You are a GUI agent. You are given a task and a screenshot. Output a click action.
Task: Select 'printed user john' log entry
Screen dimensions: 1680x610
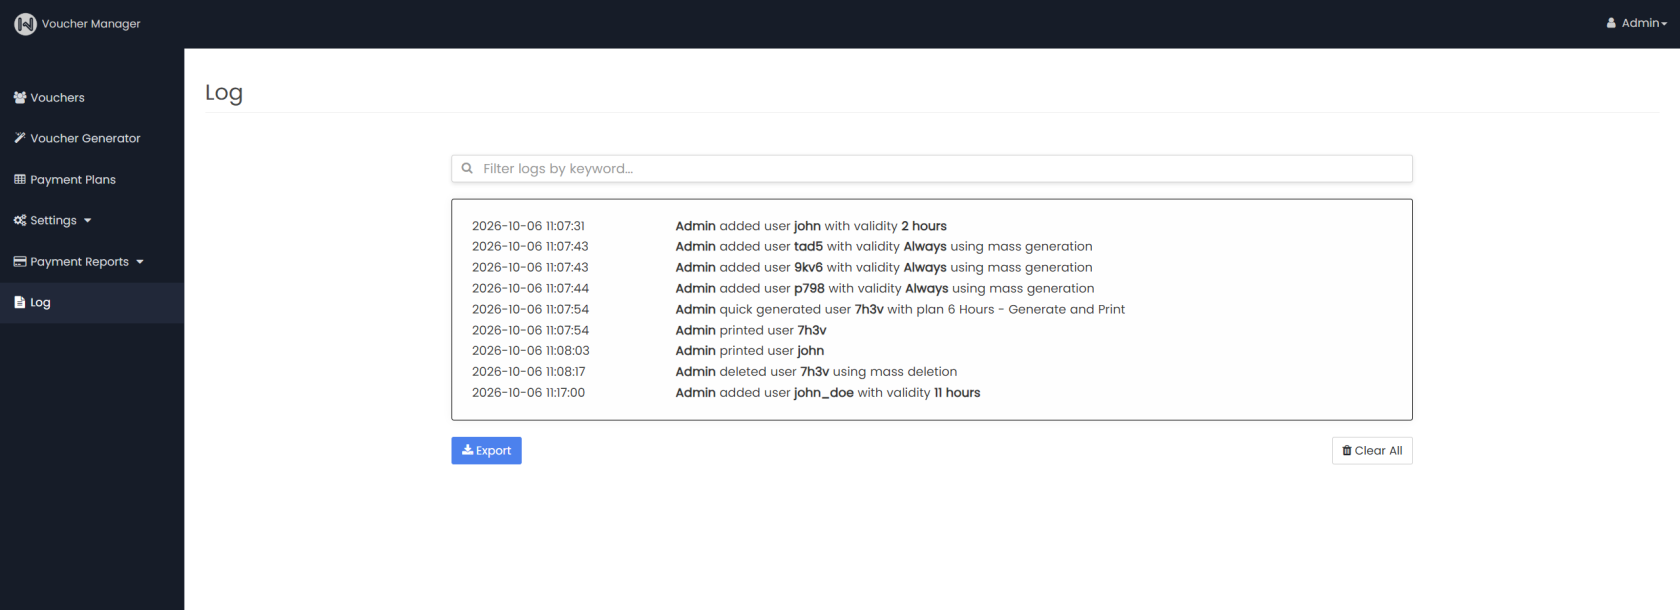(x=750, y=351)
